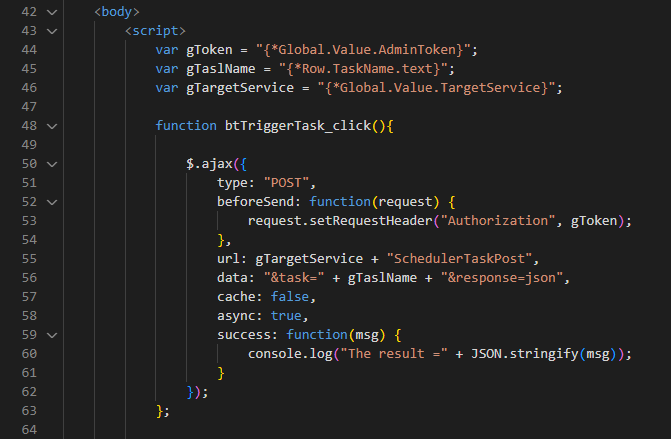Click the "&task=" string

pyautogui.click(x=294, y=278)
